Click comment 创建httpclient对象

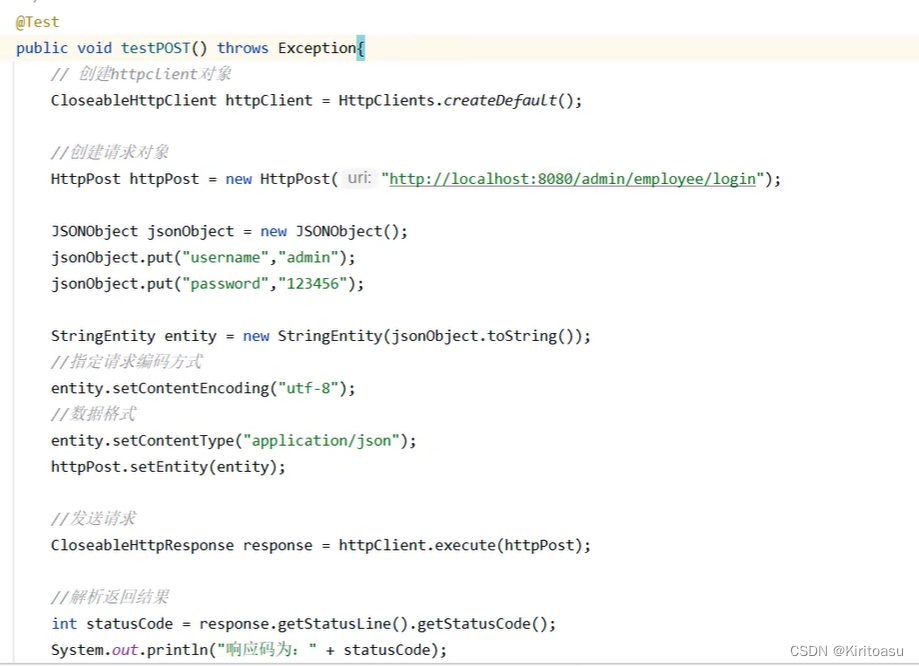[x=141, y=74]
